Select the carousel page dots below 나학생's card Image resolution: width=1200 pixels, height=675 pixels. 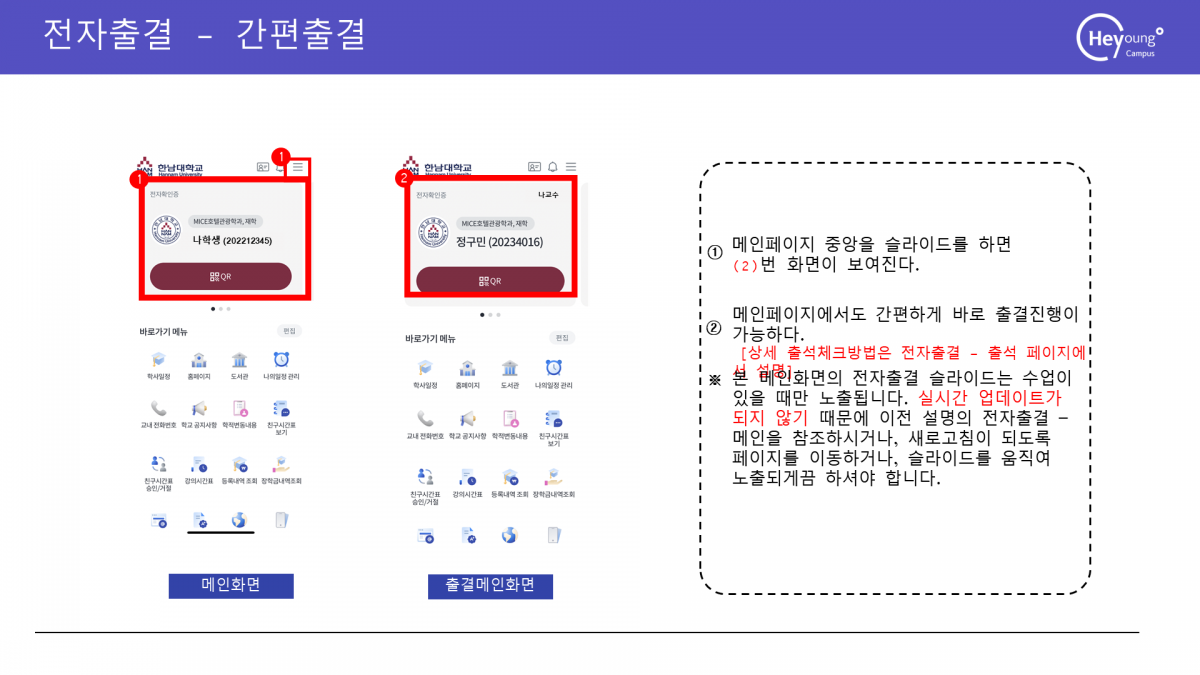tap(221, 309)
